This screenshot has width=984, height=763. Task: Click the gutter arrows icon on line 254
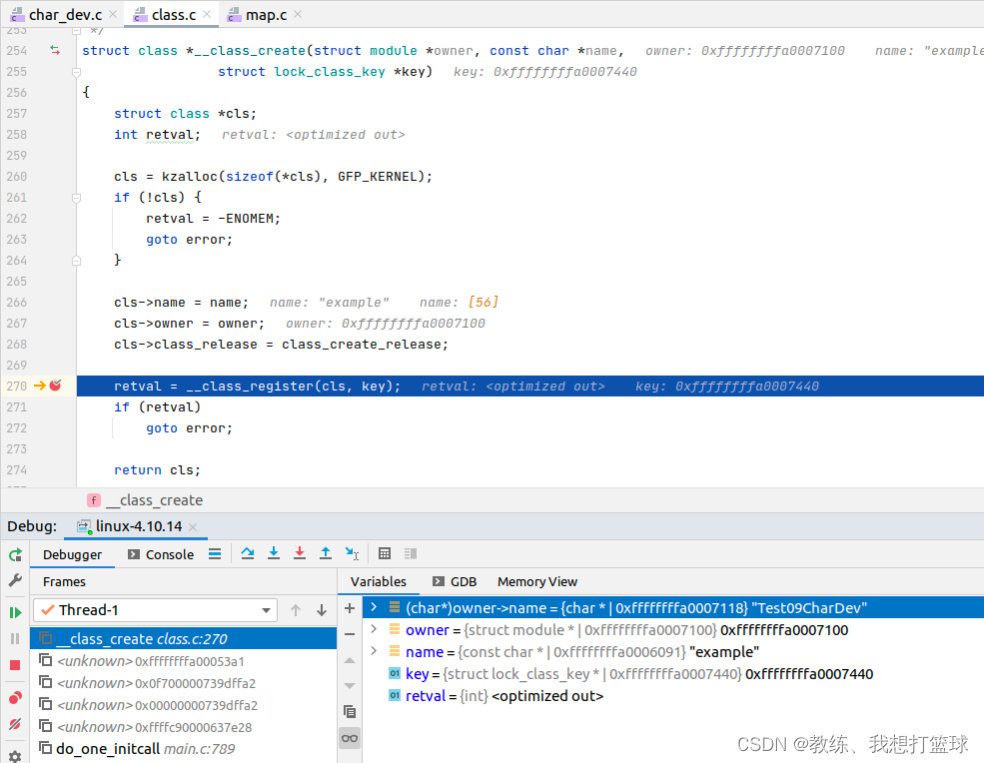tap(55, 50)
